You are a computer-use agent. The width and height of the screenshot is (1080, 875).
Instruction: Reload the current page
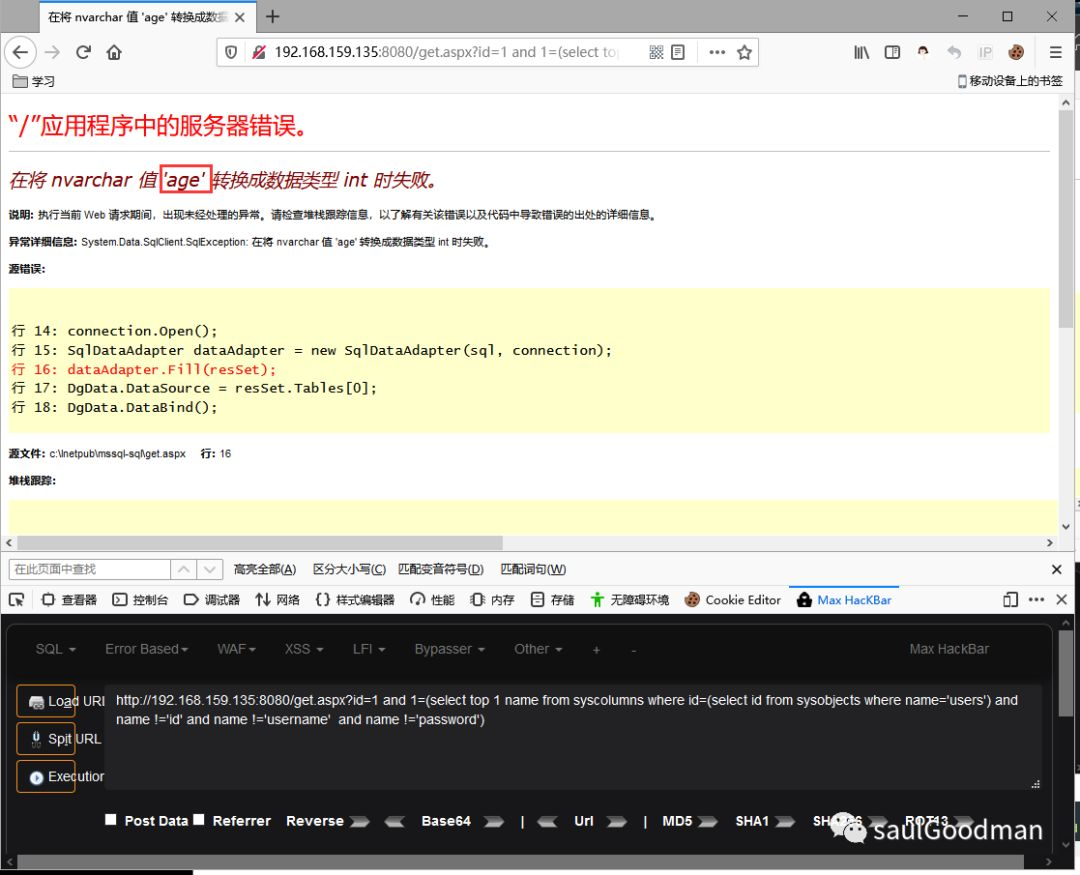(83, 52)
